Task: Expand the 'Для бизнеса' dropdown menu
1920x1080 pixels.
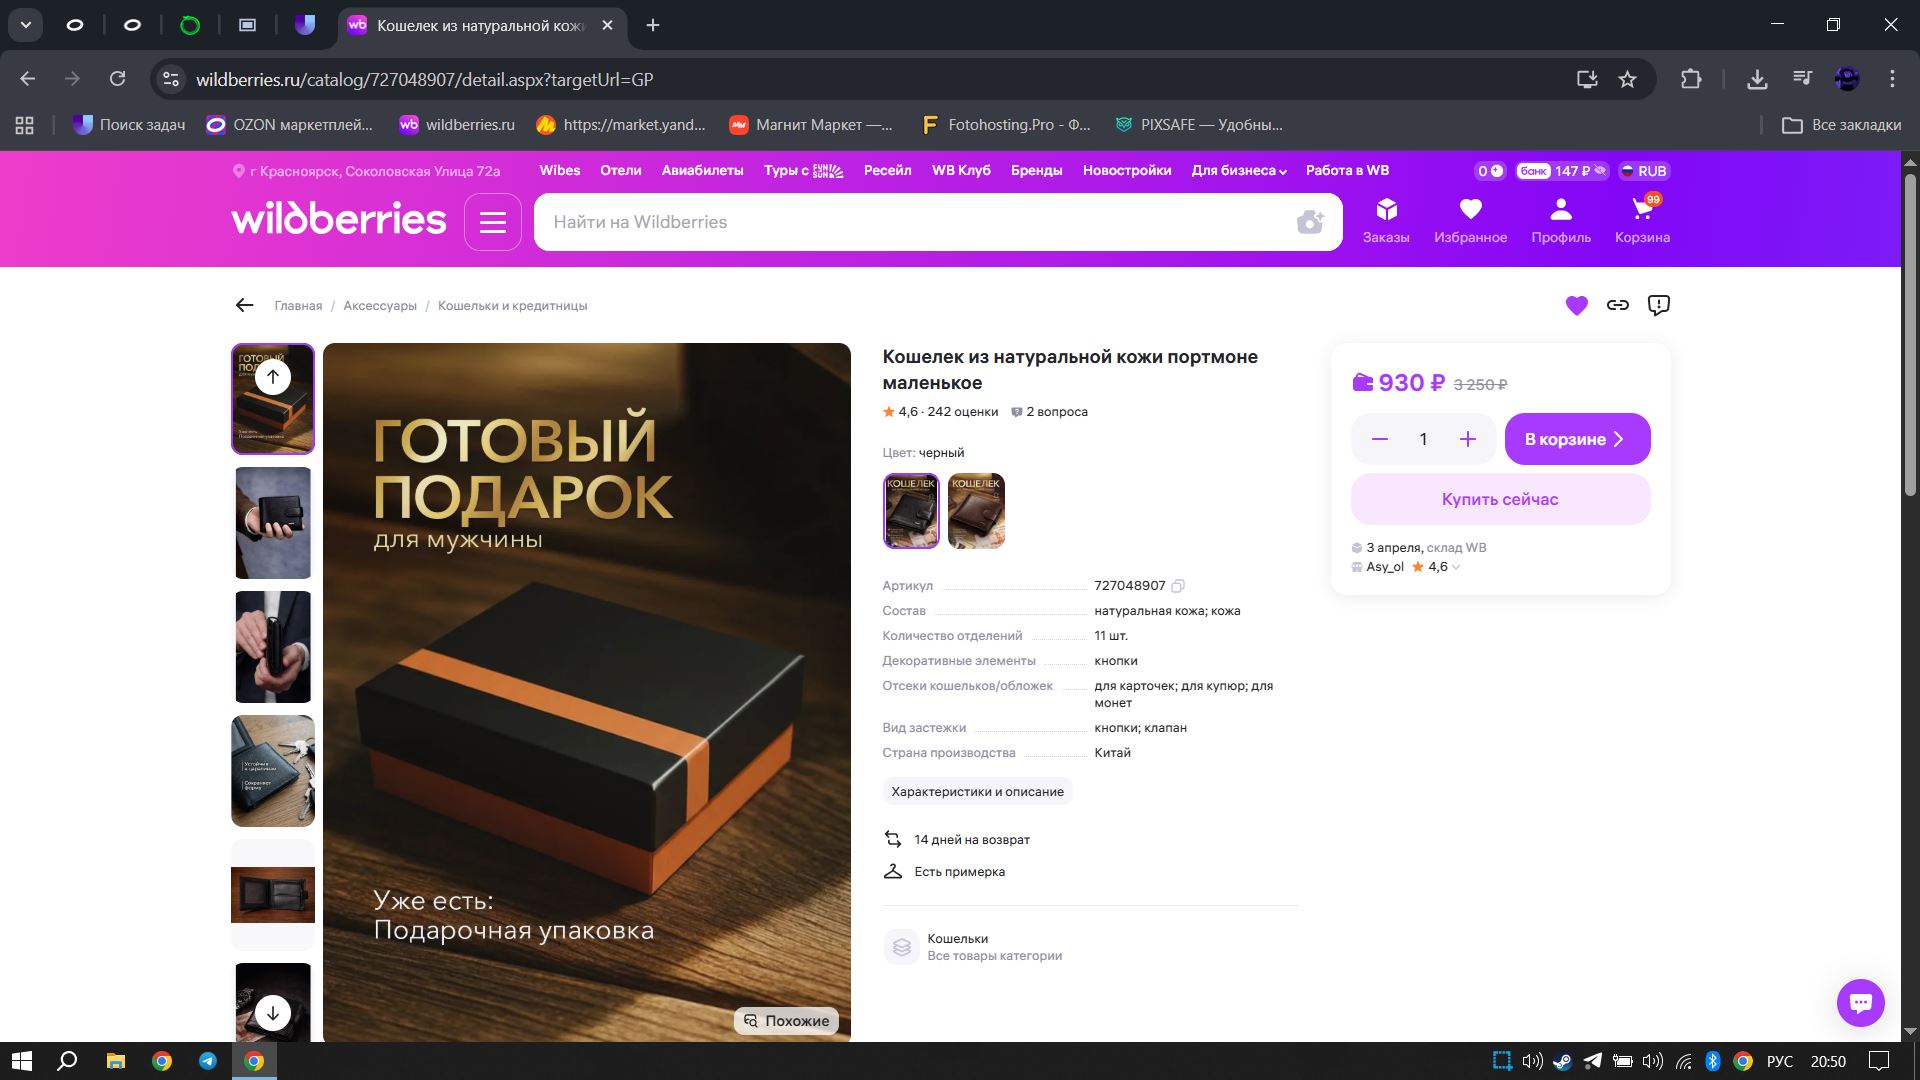Action: [1238, 171]
